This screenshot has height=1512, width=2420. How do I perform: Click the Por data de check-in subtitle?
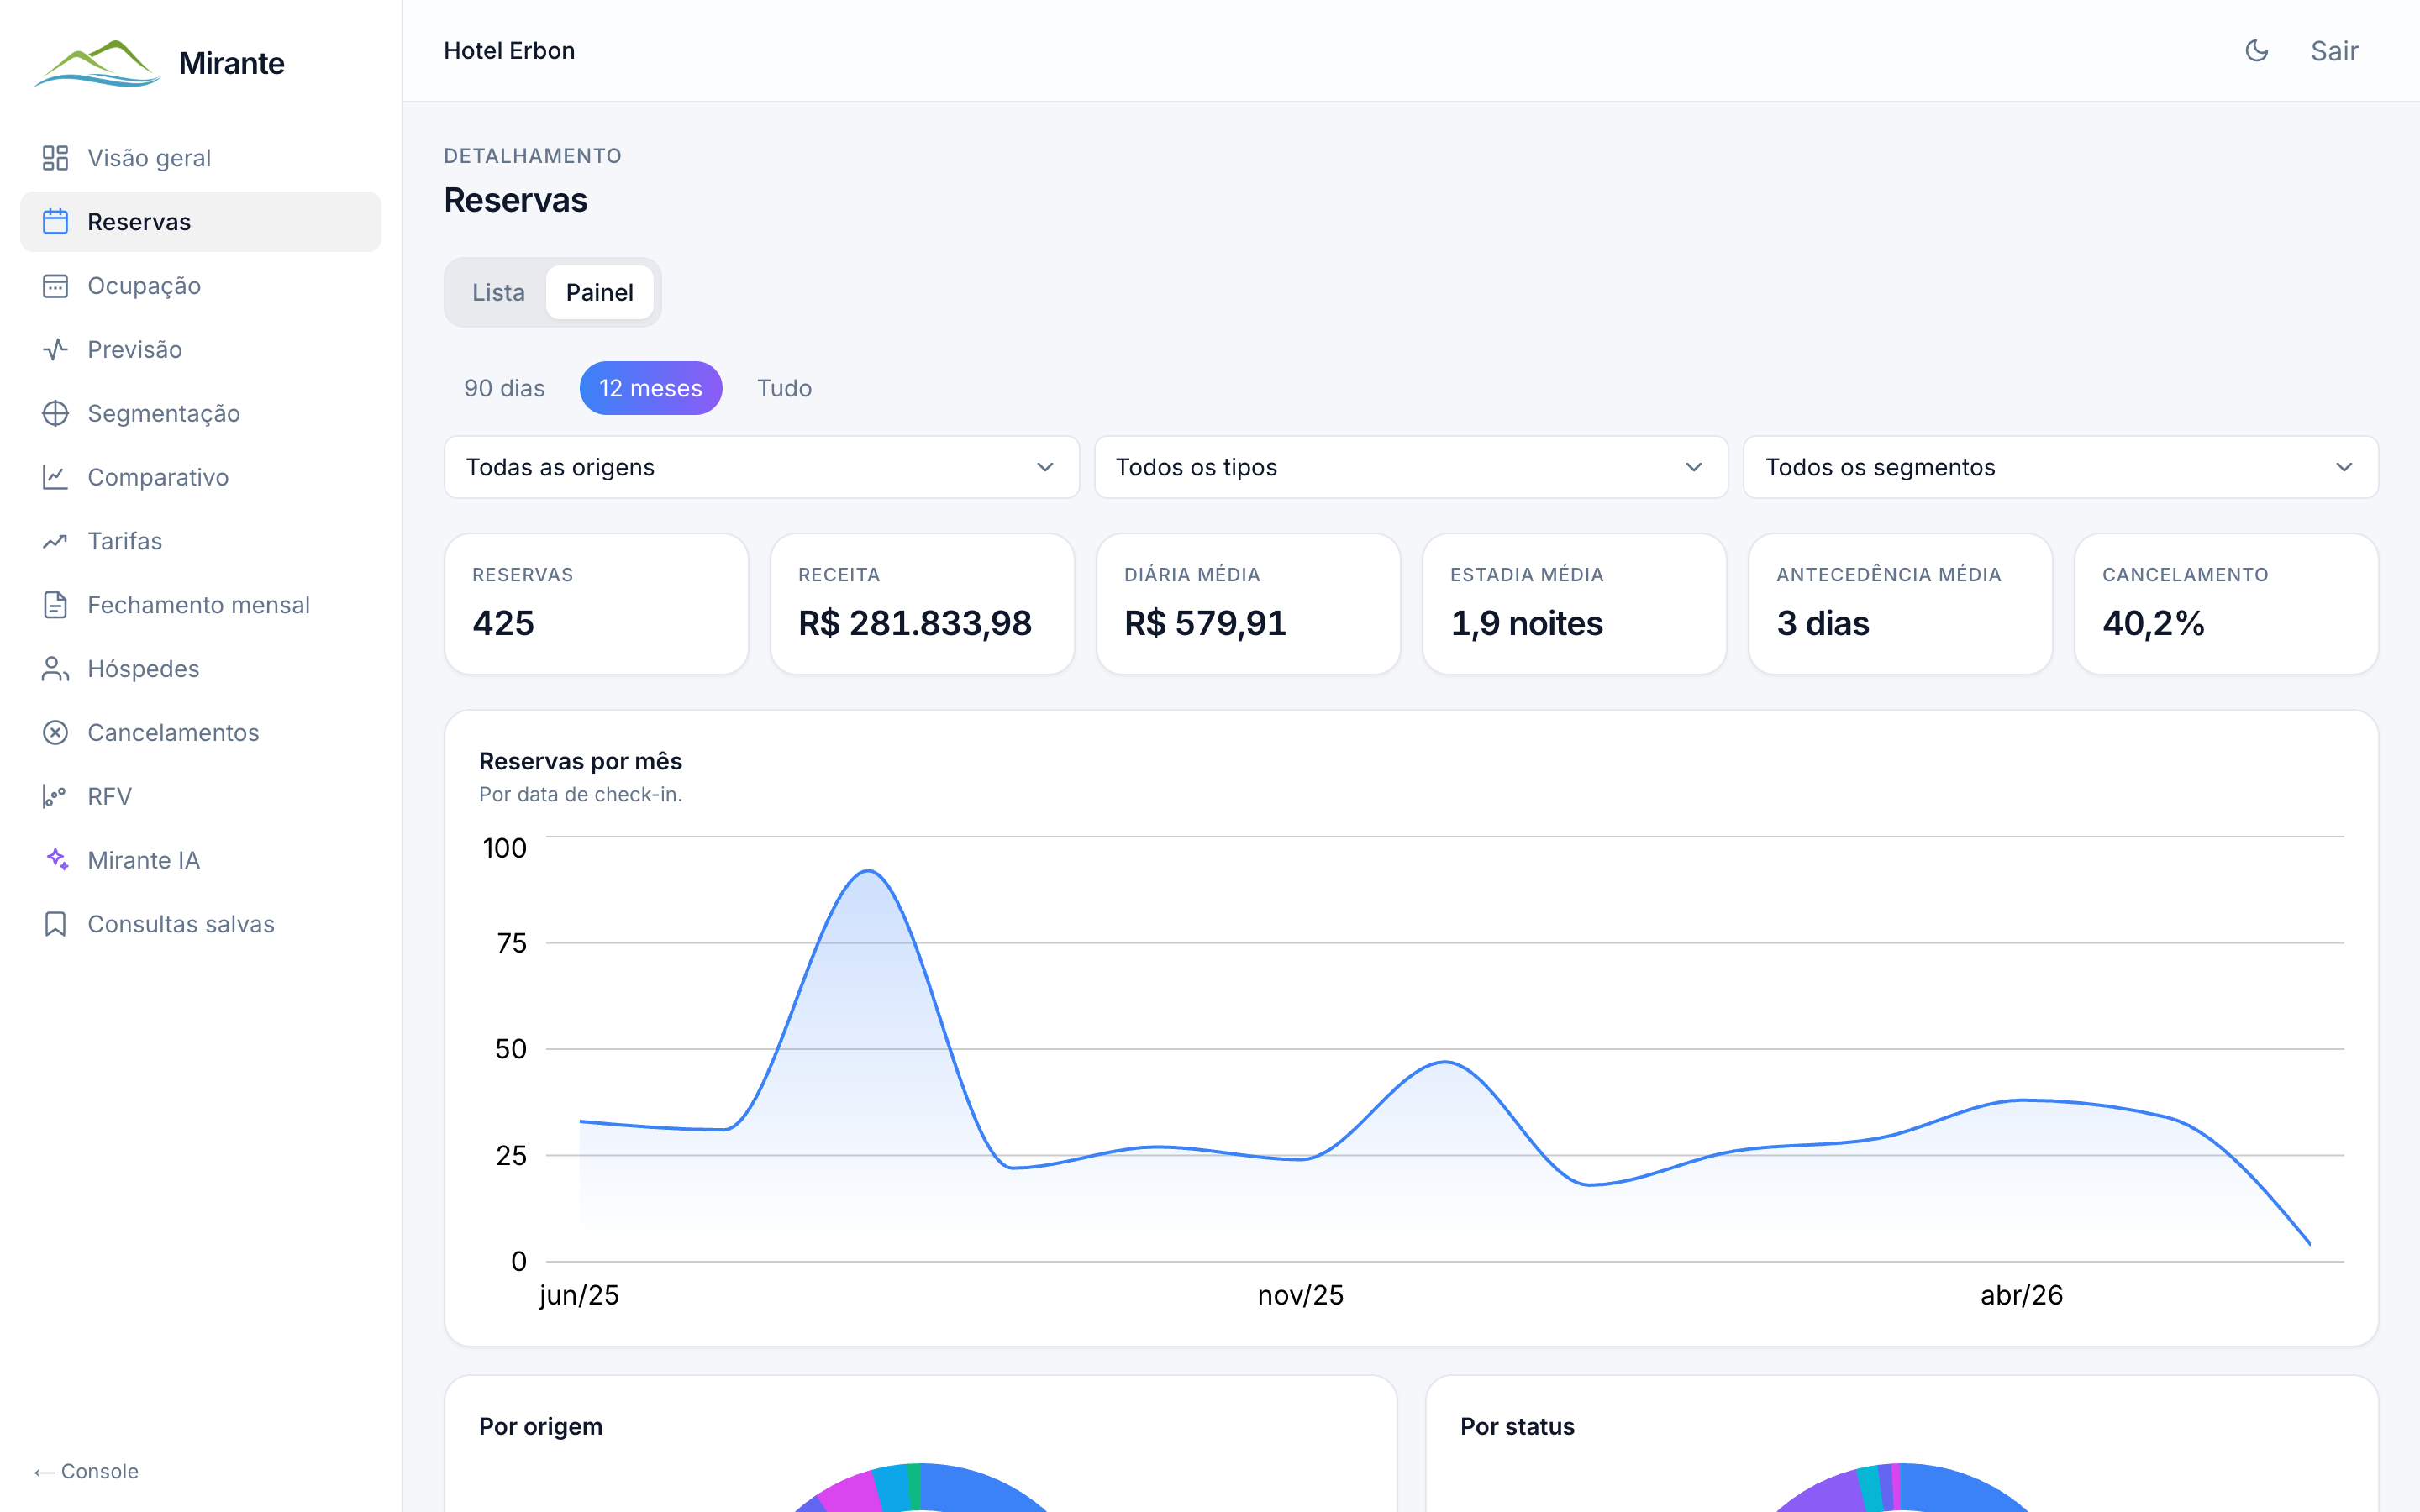click(x=581, y=794)
